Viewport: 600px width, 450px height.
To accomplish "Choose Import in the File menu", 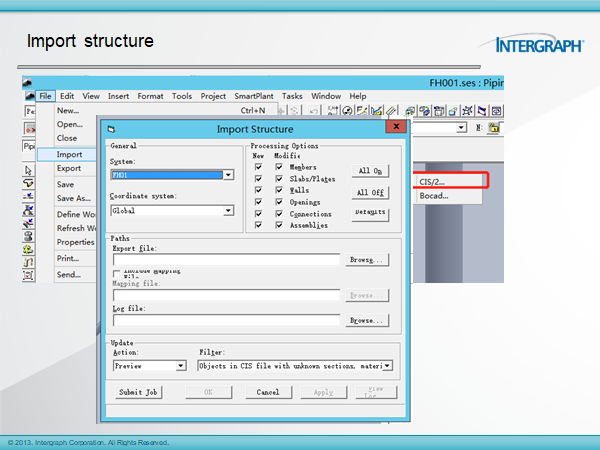I will tap(69, 155).
